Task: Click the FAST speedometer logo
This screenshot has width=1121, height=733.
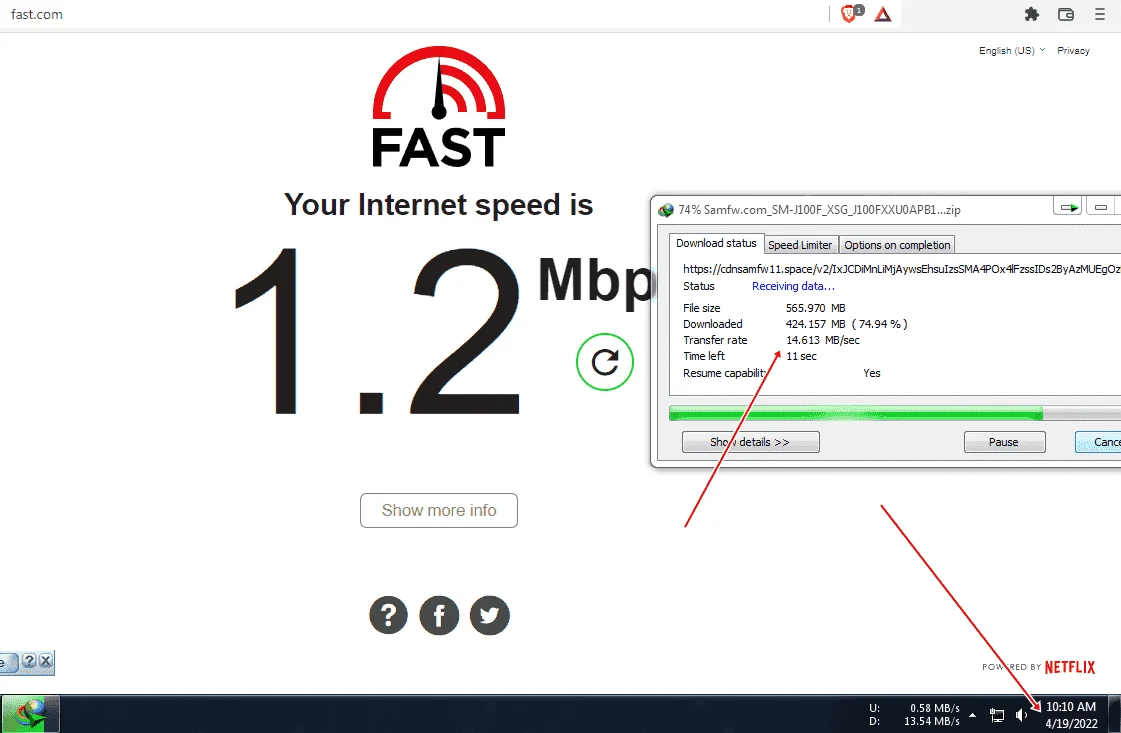Action: click(x=439, y=107)
